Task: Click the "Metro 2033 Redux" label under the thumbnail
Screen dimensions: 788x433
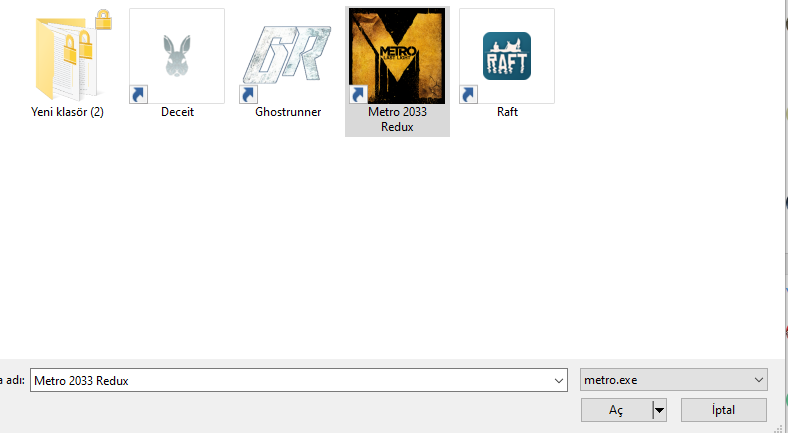Action: [x=397, y=120]
